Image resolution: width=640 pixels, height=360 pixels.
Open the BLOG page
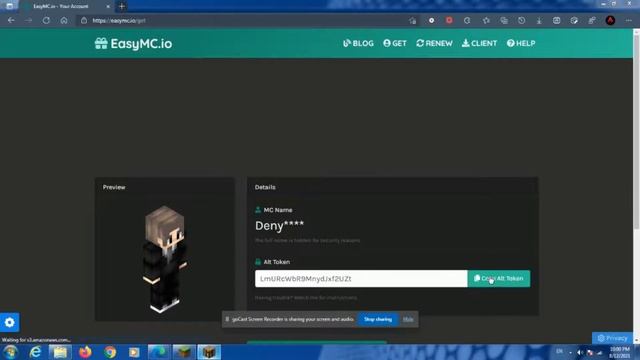(358, 43)
